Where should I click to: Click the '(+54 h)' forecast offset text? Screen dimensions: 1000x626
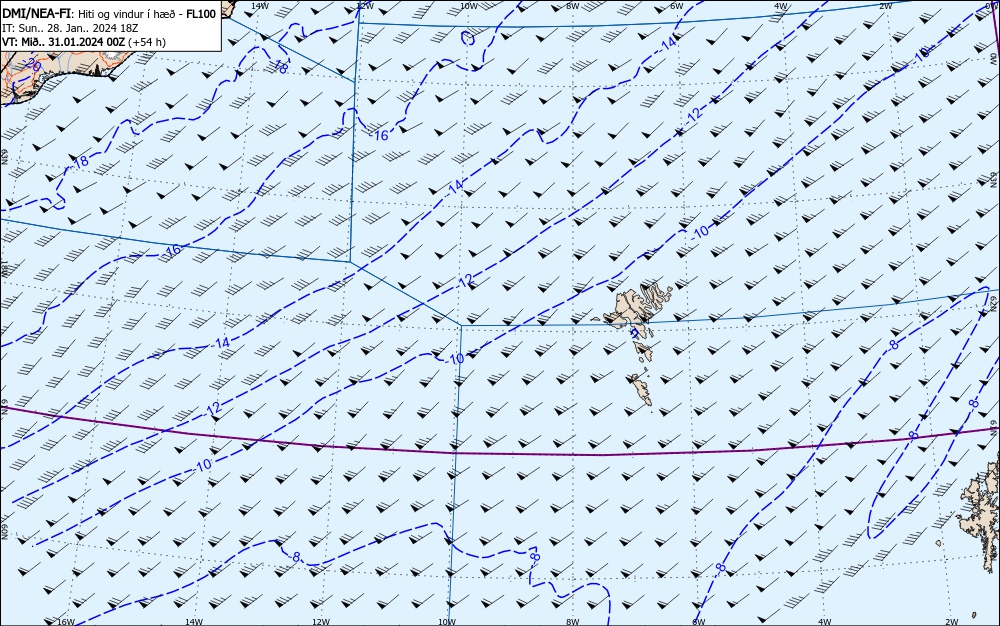147,42
